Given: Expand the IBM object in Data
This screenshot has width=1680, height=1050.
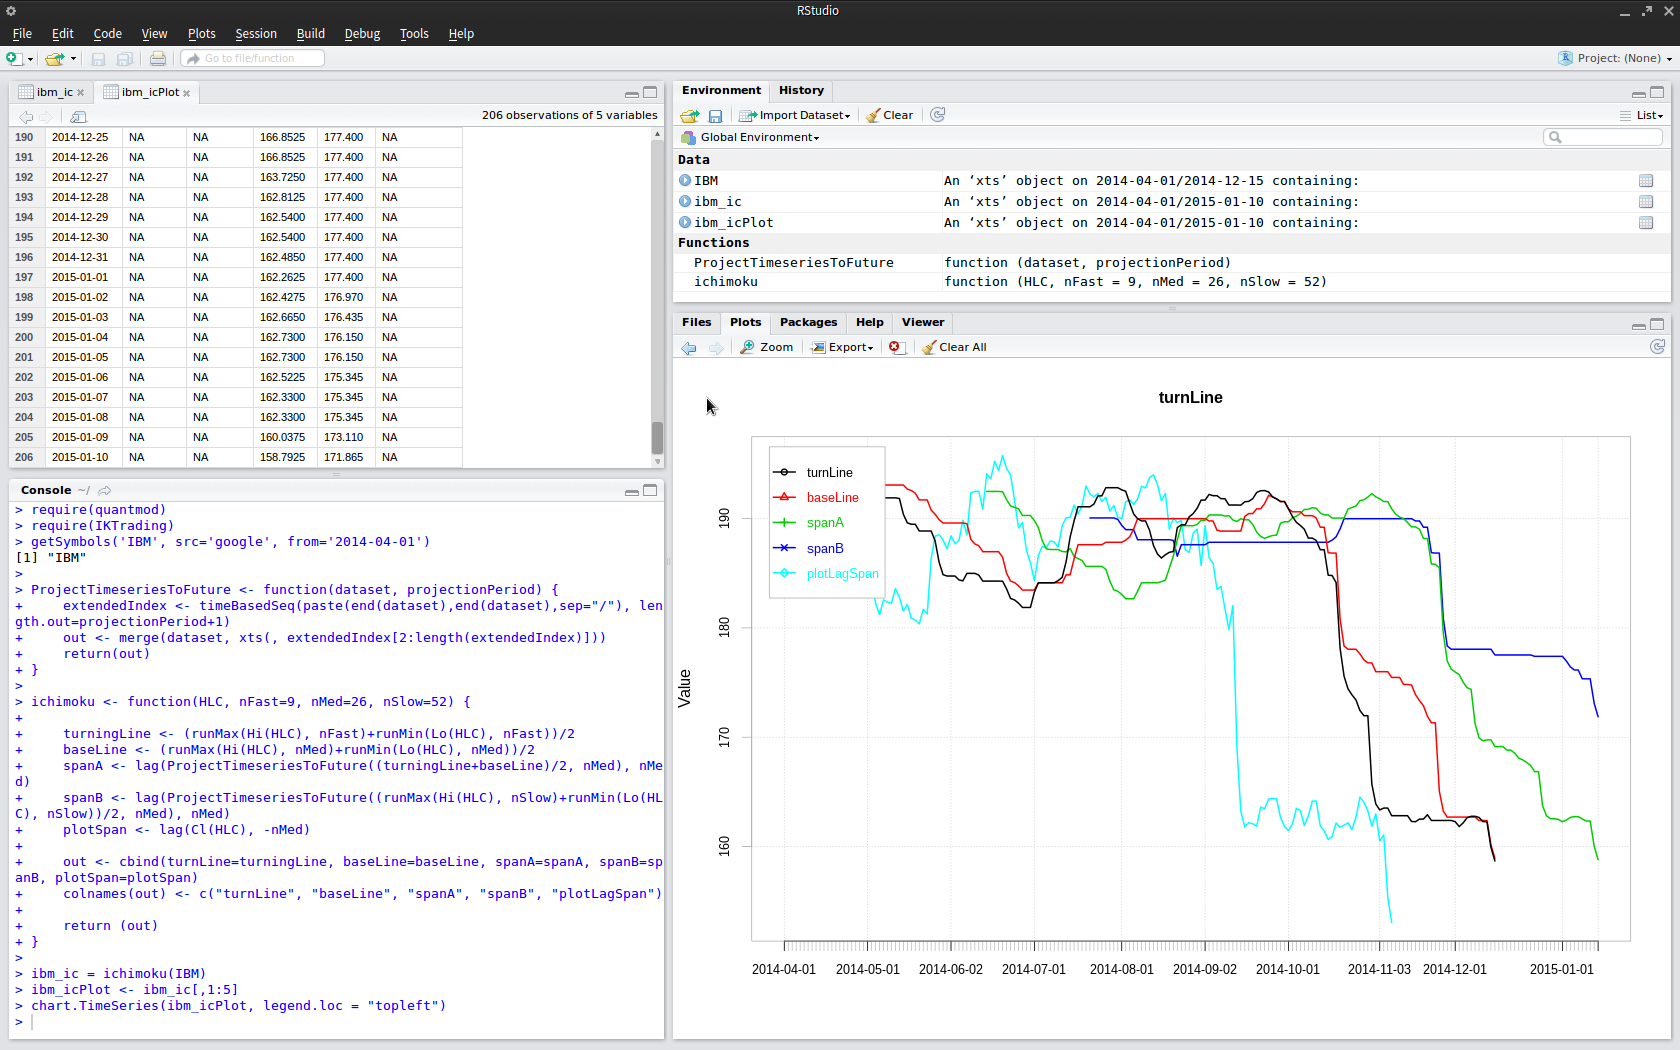Looking at the screenshot, I should coord(685,181).
